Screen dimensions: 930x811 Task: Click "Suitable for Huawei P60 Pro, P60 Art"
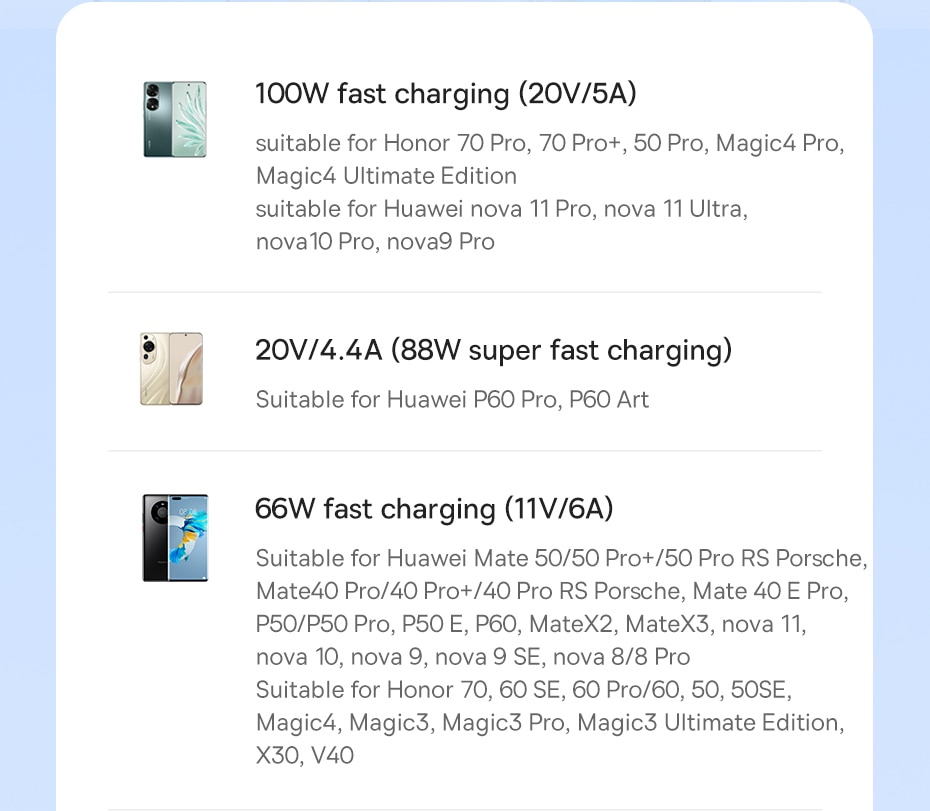click(452, 400)
